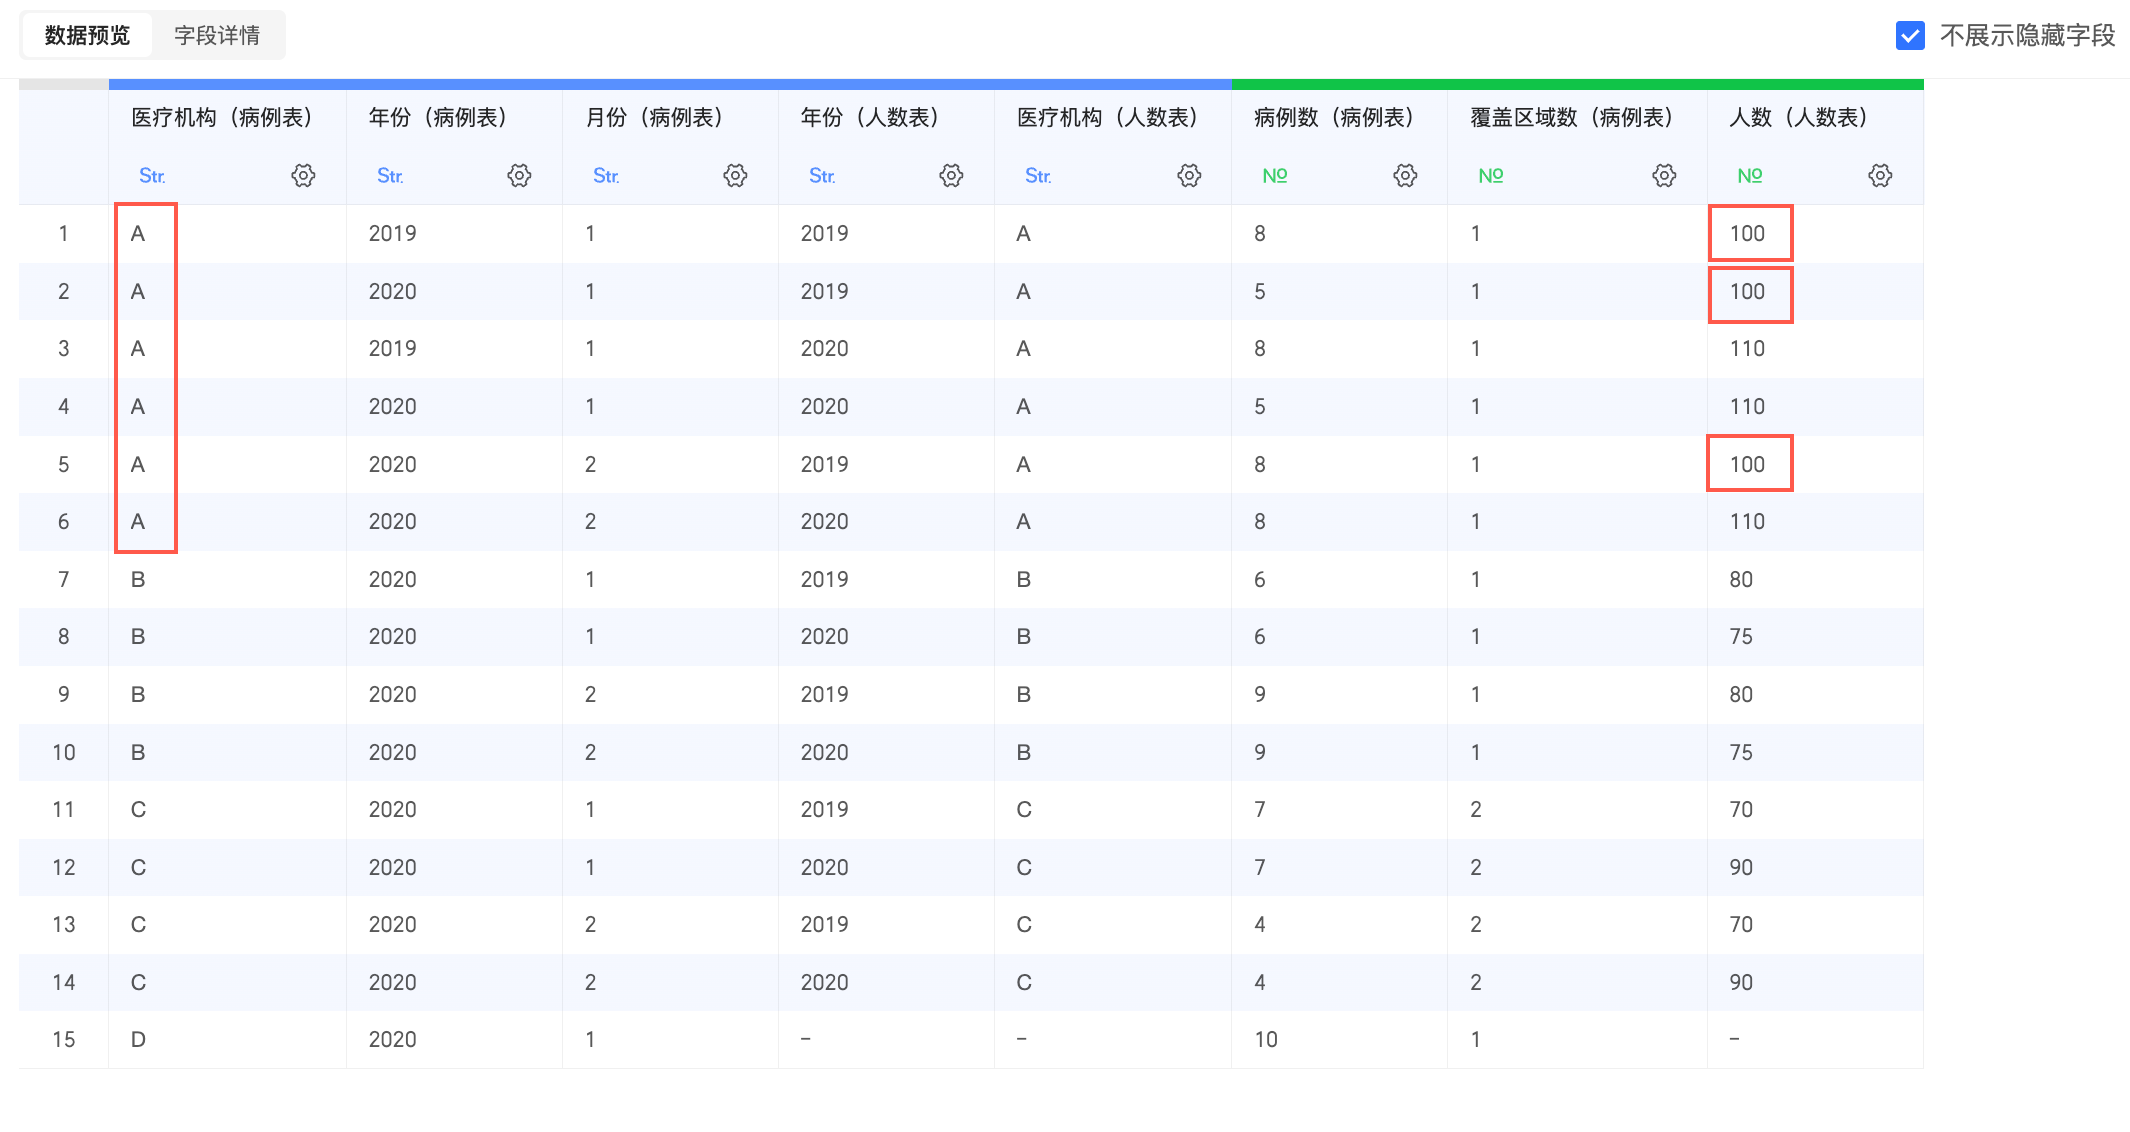Open gear settings for 病例数（病例表）column
The height and width of the screenshot is (1132, 2130).
[1405, 176]
